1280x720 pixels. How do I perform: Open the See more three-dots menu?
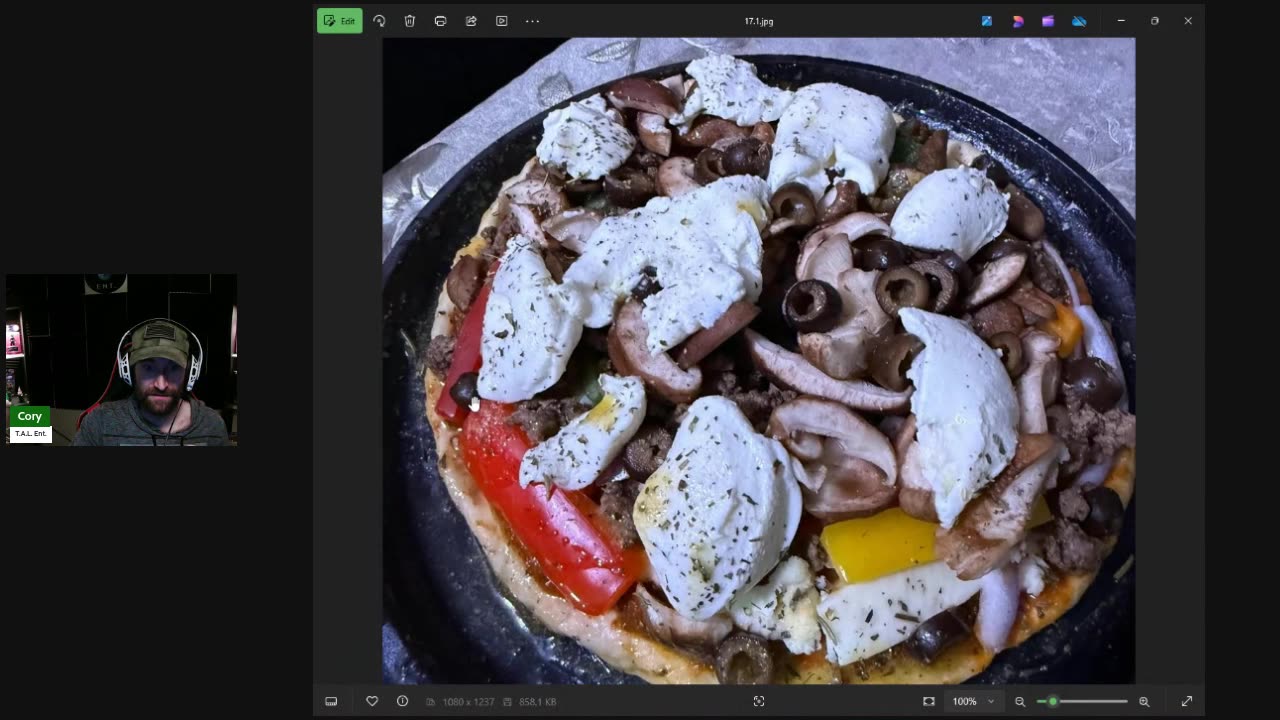click(x=532, y=21)
